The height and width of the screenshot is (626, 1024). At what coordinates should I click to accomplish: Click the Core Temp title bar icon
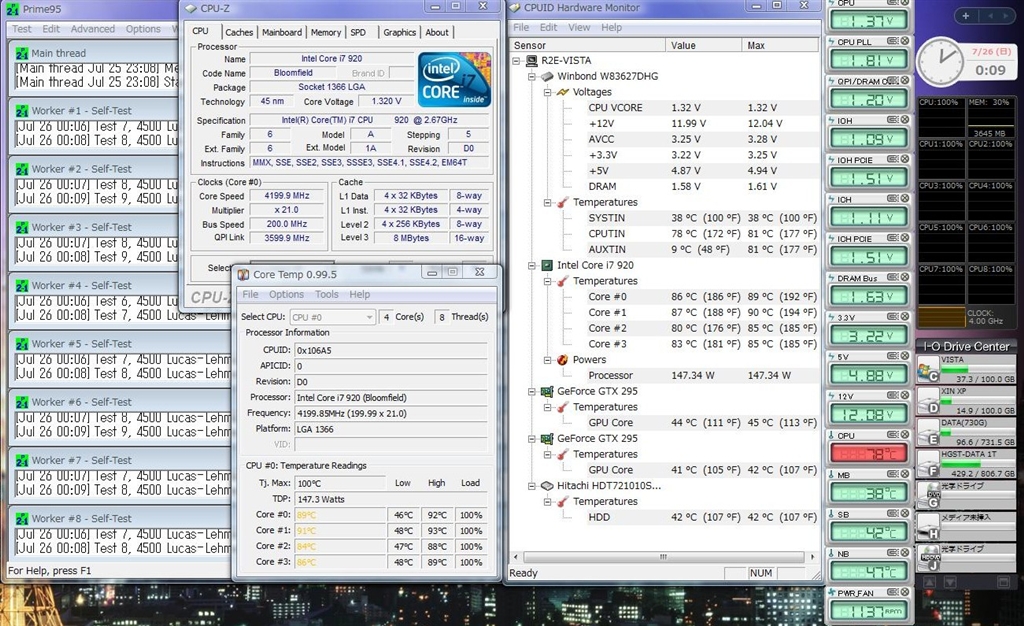[x=243, y=273]
